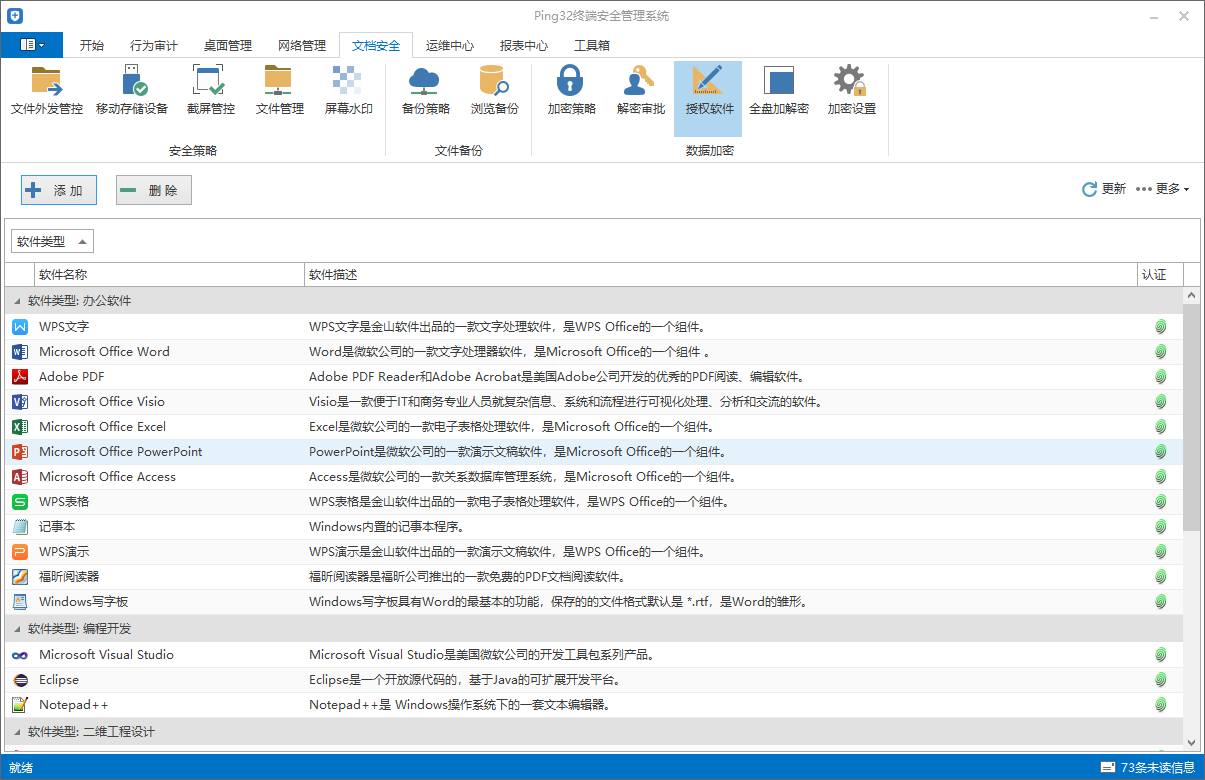Select the Notepad++ row description text
1205x780 pixels.
tap(459, 705)
